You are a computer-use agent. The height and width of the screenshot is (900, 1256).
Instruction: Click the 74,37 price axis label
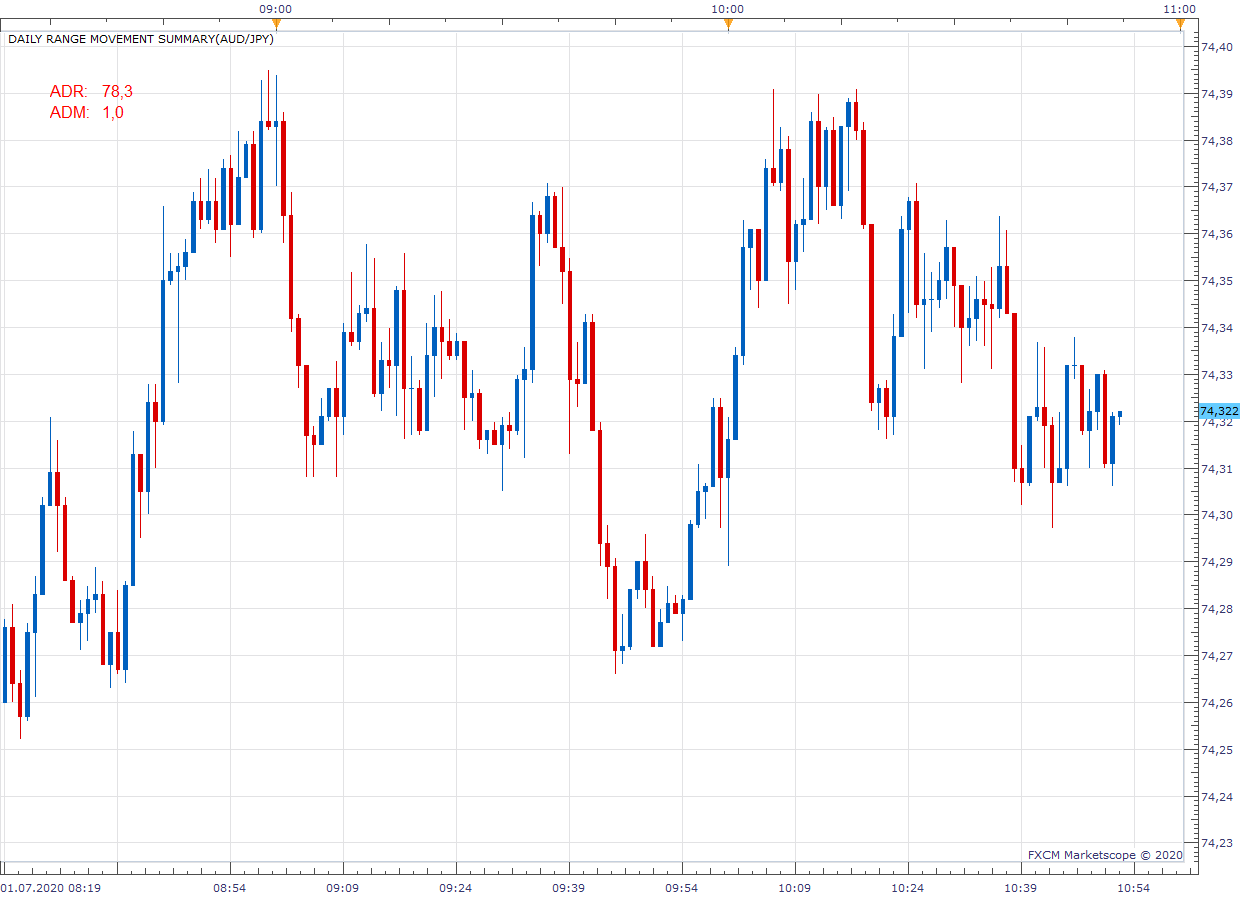[x=1216, y=187]
